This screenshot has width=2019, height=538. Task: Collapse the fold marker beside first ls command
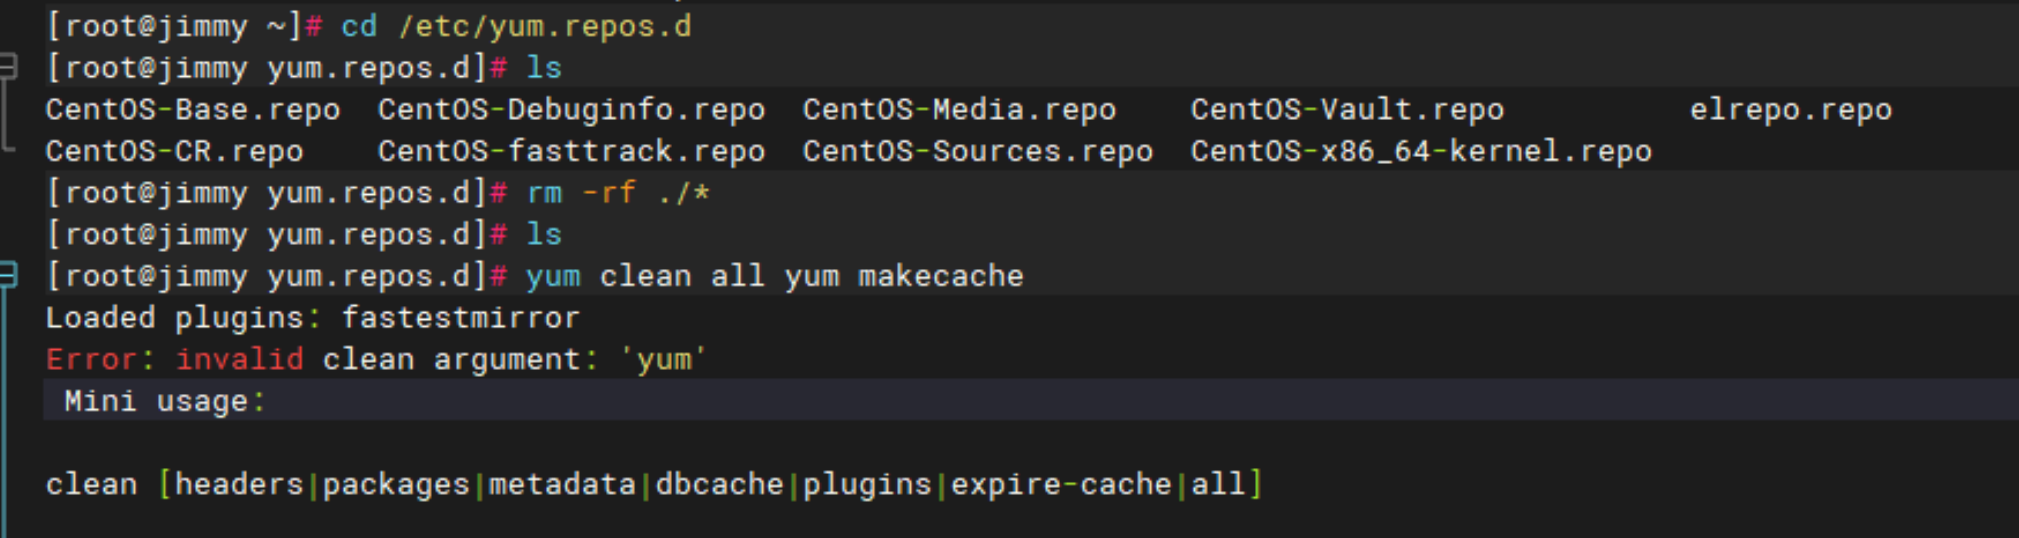pyautogui.click(x=8, y=67)
